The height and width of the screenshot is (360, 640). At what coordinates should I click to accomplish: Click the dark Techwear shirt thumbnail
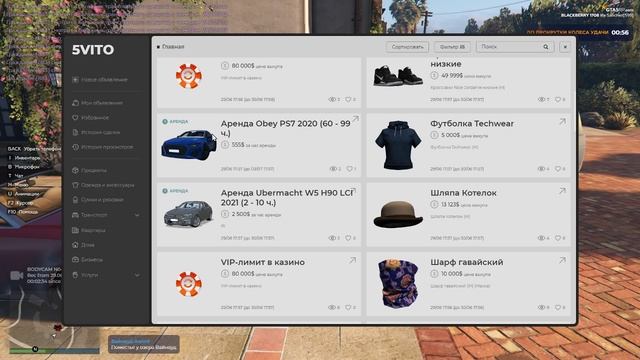click(398, 145)
